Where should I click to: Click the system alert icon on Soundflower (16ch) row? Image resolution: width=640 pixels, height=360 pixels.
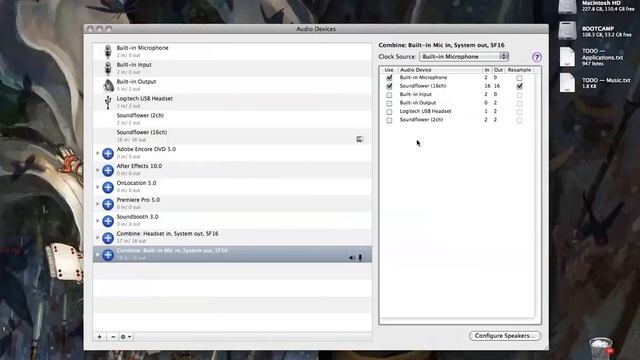[x=360, y=139]
